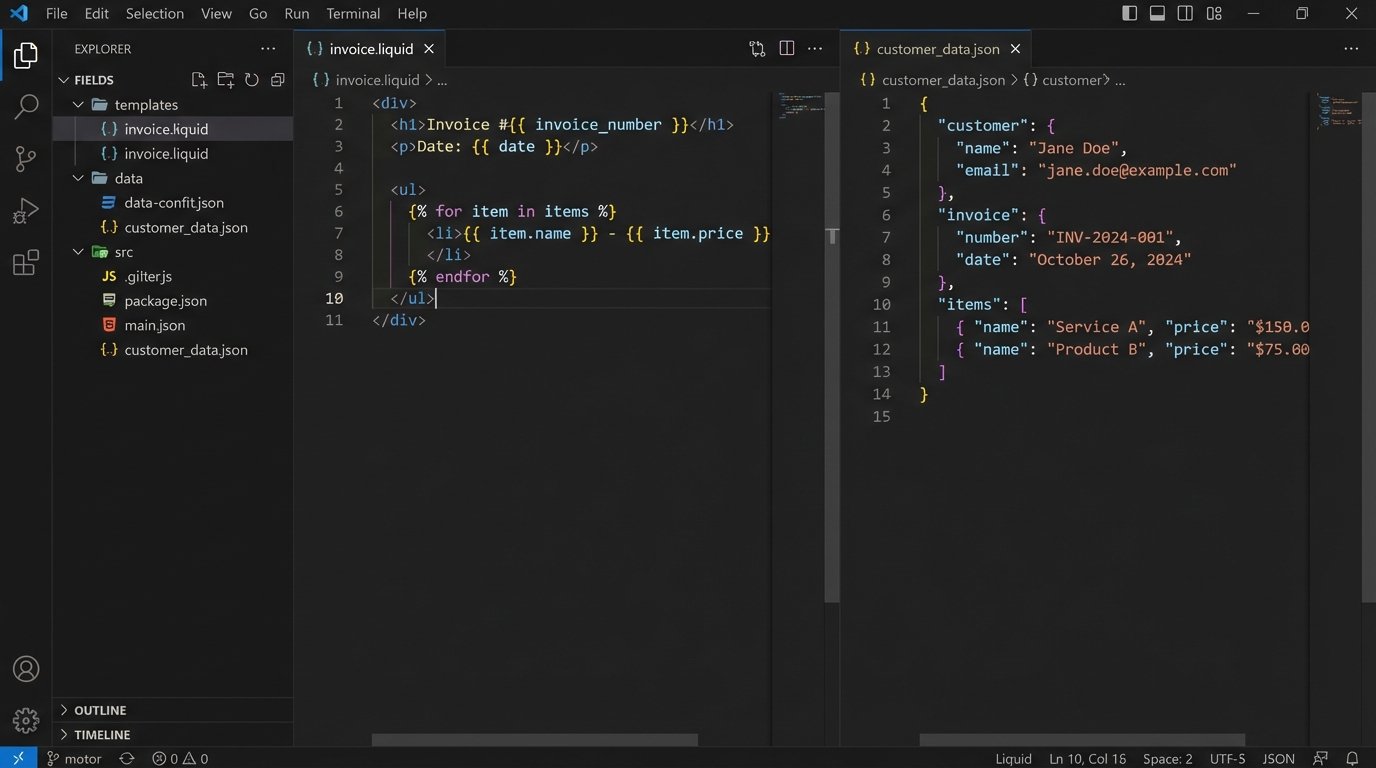The width and height of the screenshot is (1376, 768).
Task: Open the Search view in activity bar
Action: click(x=26, y=106)
